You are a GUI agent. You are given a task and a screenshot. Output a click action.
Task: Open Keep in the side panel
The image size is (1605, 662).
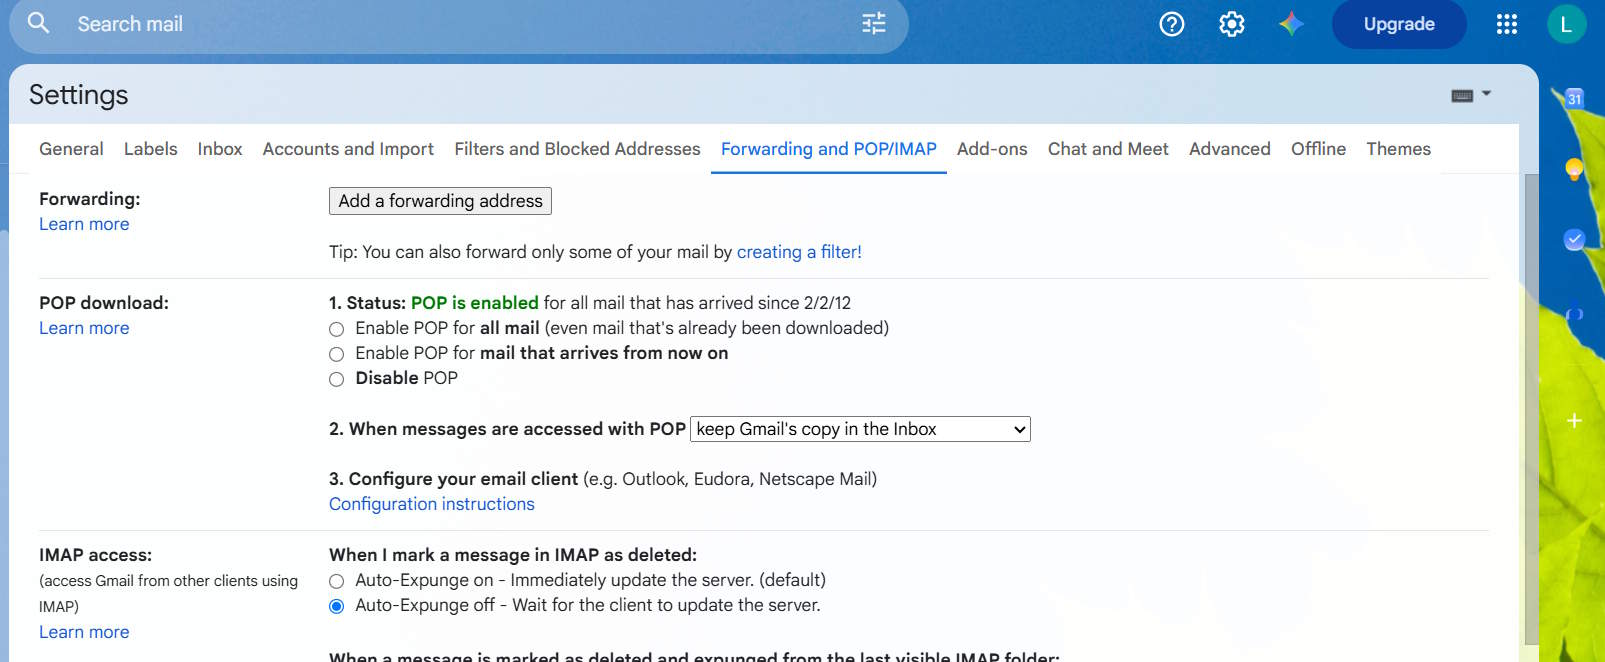[1574, 168]
